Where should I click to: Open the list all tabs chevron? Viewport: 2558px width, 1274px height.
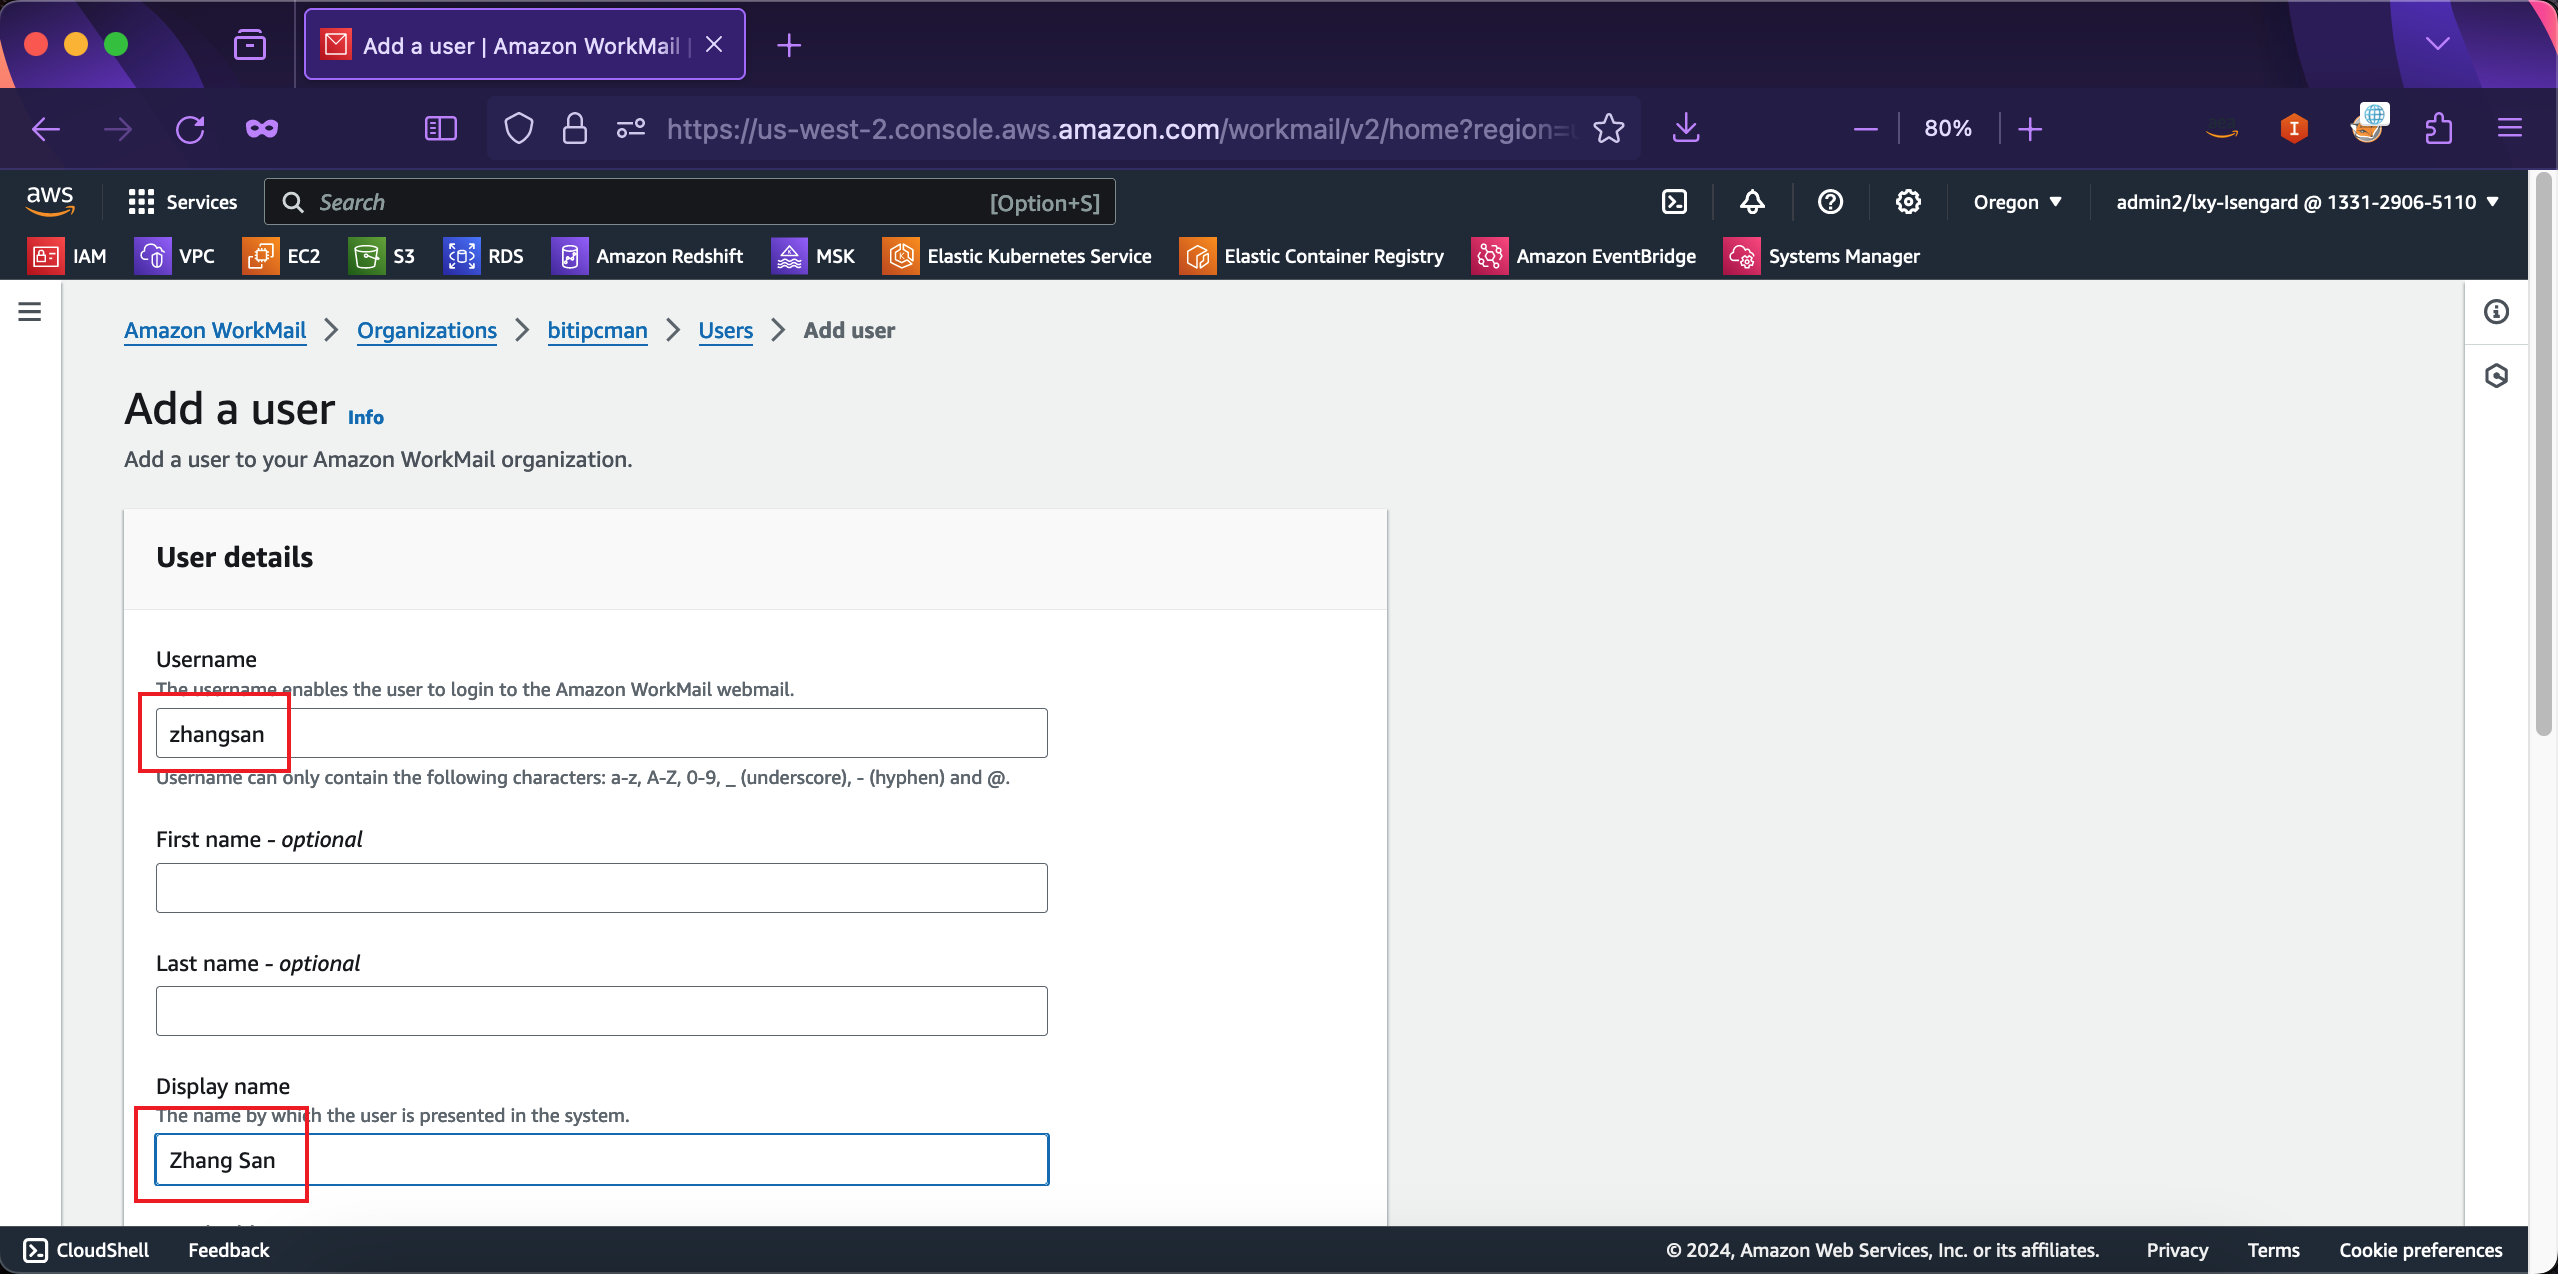(x=2438, y=44)
